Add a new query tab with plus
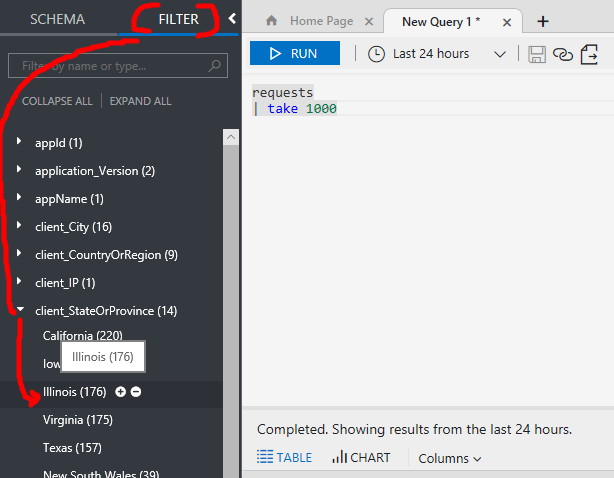Image resolution: width=614 pixels, height=478 pixels. 543,22
